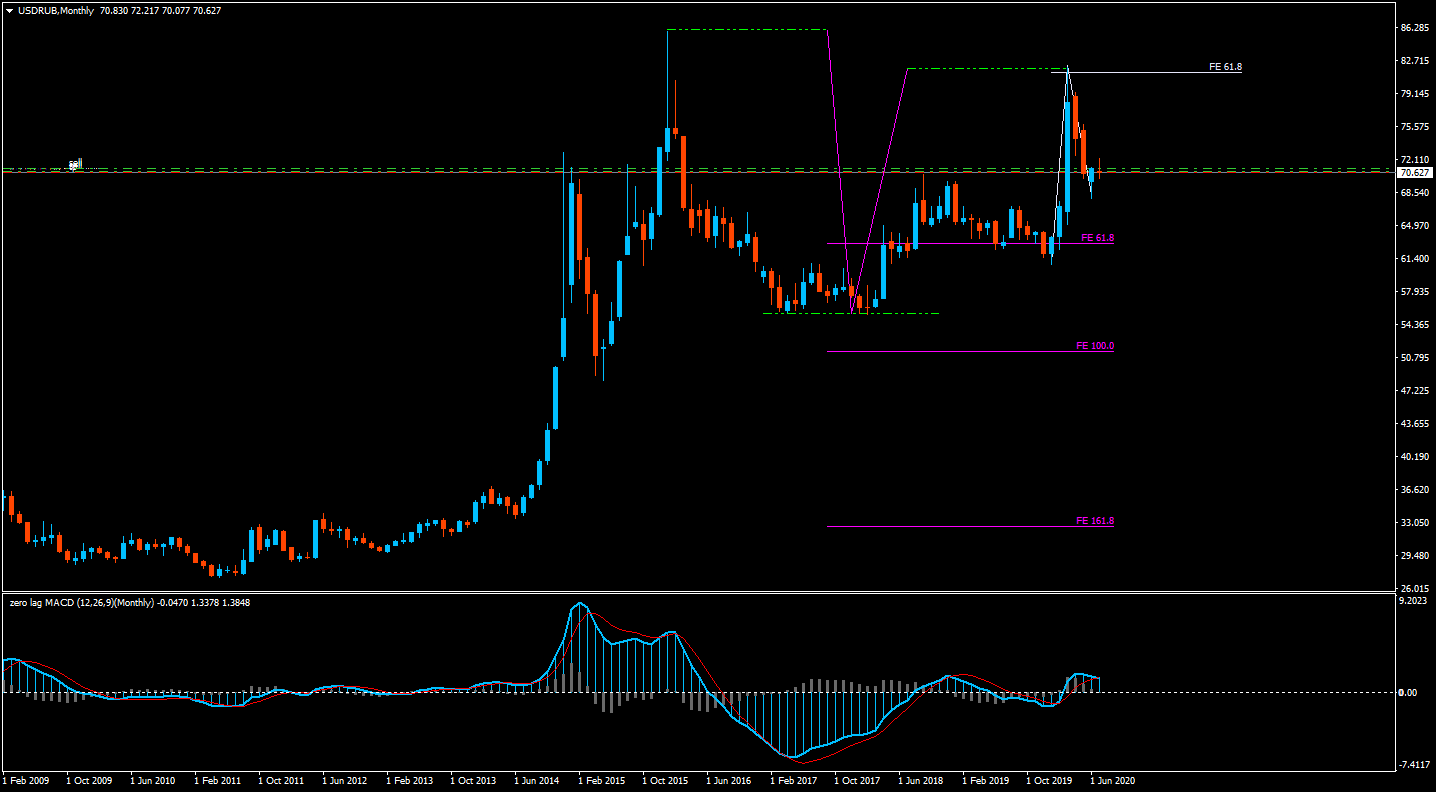Click the 1 Oct 2011 date label
1436x792 pixels.
point(282,780)
